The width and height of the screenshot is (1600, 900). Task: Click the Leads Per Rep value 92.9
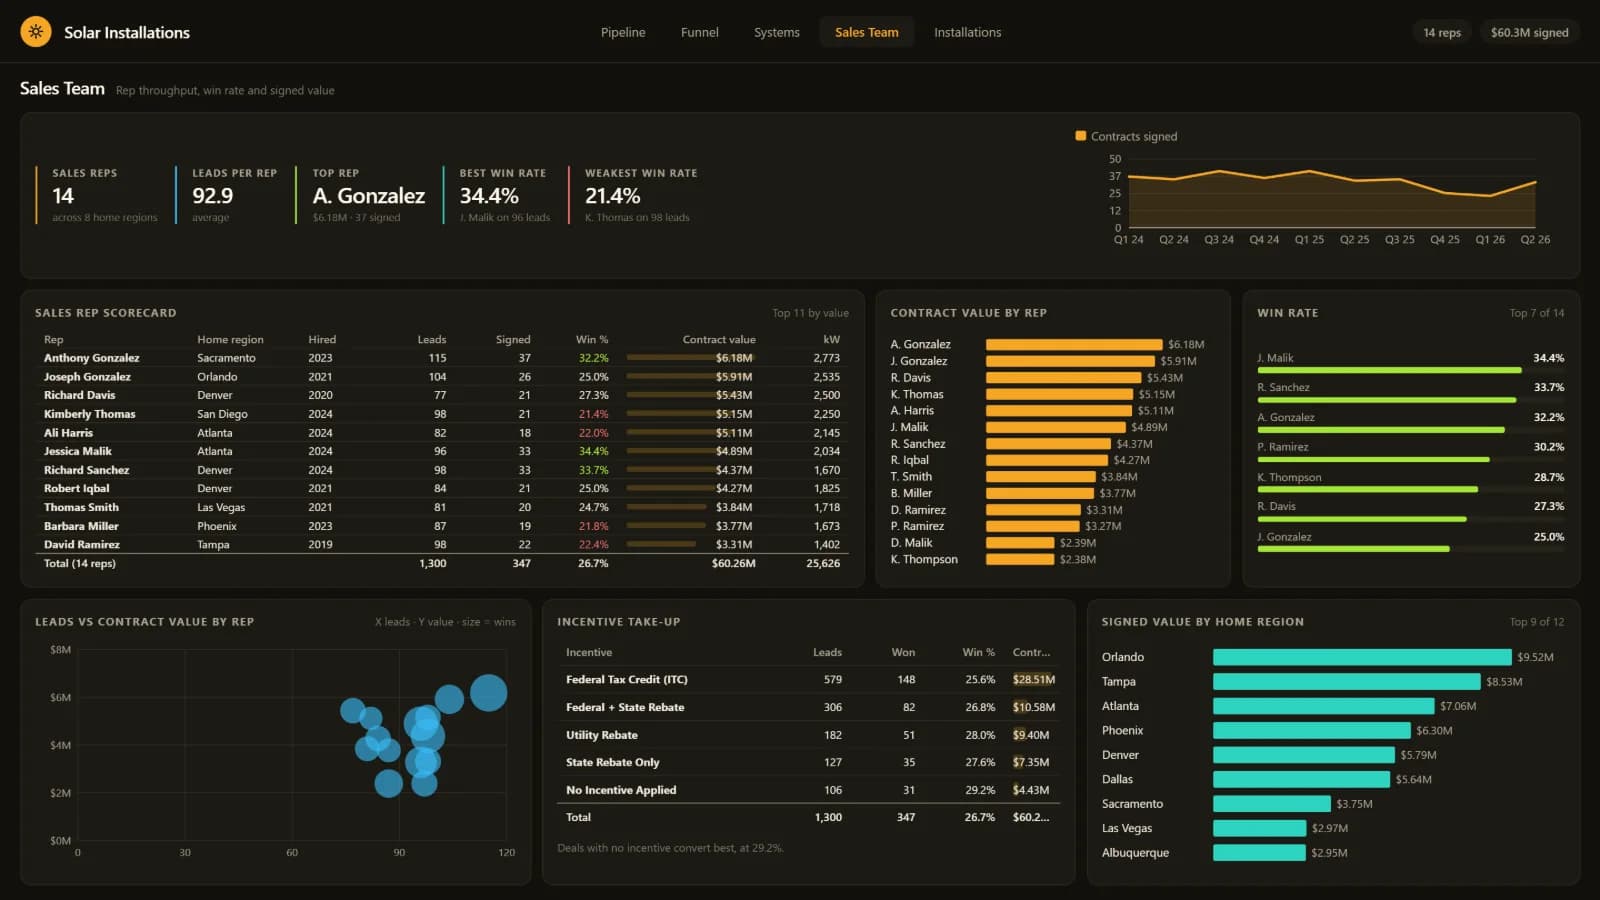point(212,196)
